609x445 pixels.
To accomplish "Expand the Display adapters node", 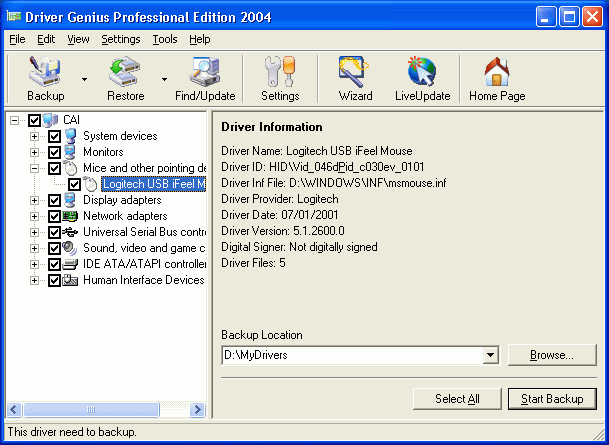I will coord(34,200).
